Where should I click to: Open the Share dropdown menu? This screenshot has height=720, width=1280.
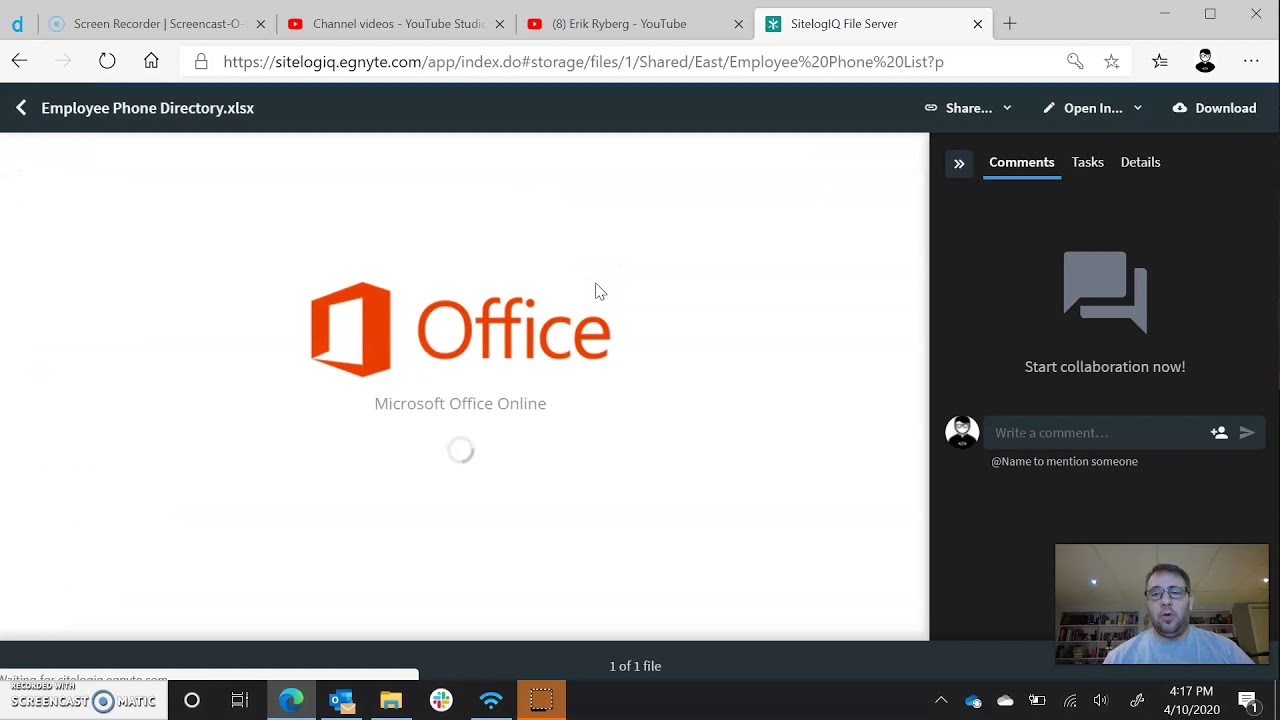pos(969,108)
